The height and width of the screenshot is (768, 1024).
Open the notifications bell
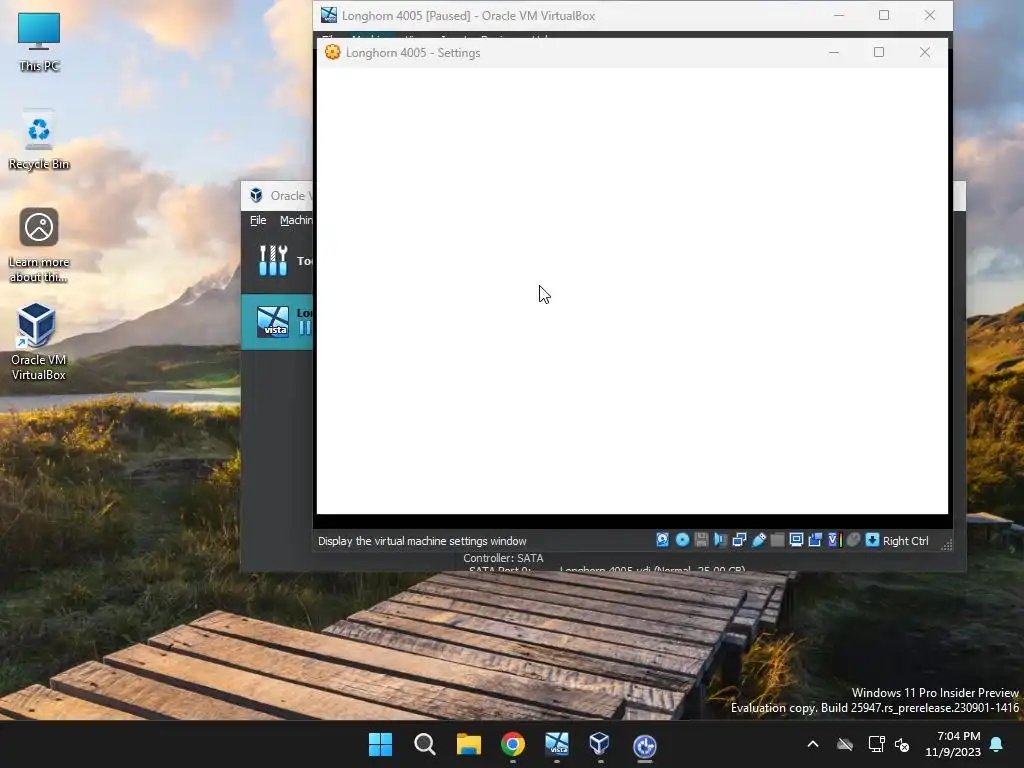(997, 744)
